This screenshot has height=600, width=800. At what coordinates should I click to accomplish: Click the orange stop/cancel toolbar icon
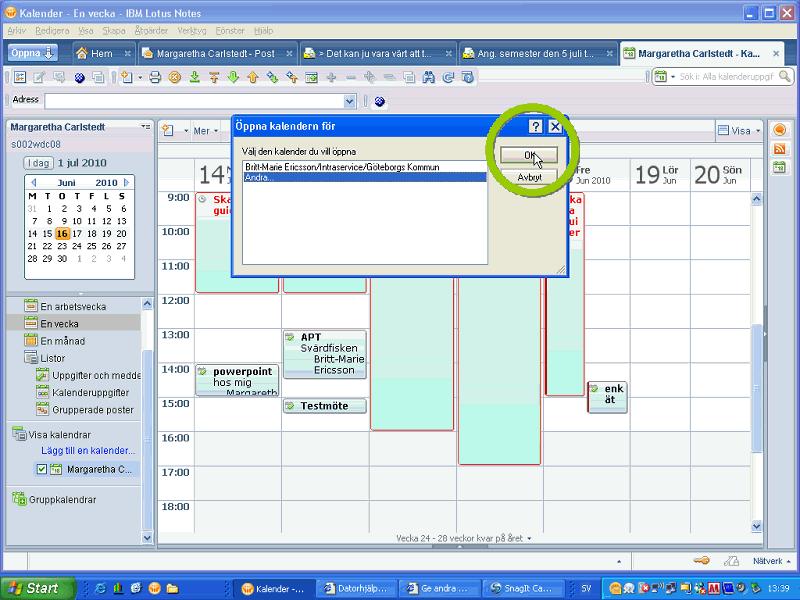(x=175, y=78)
